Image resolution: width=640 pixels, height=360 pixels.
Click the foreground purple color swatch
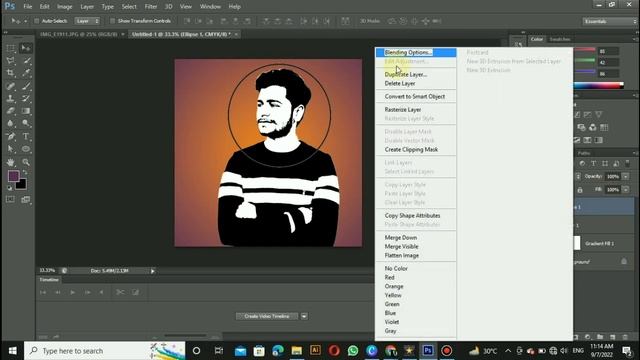pyautogui.click(x=13, y=176)
